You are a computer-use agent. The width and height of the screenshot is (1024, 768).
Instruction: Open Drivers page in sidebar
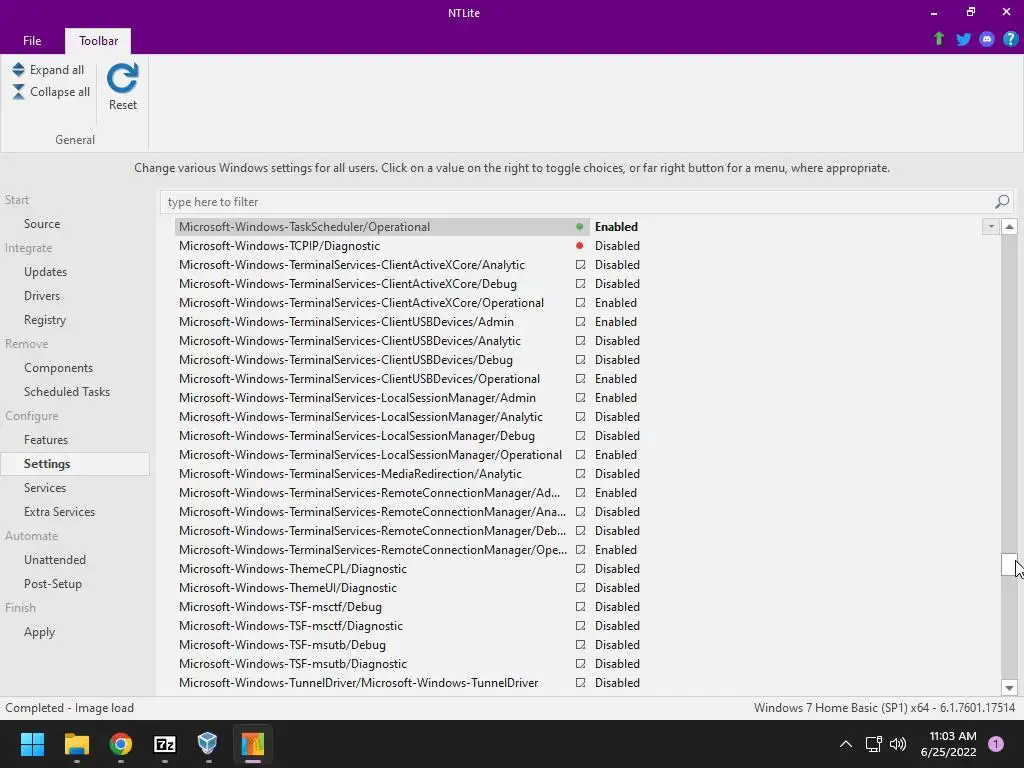[x=42, y=296]
